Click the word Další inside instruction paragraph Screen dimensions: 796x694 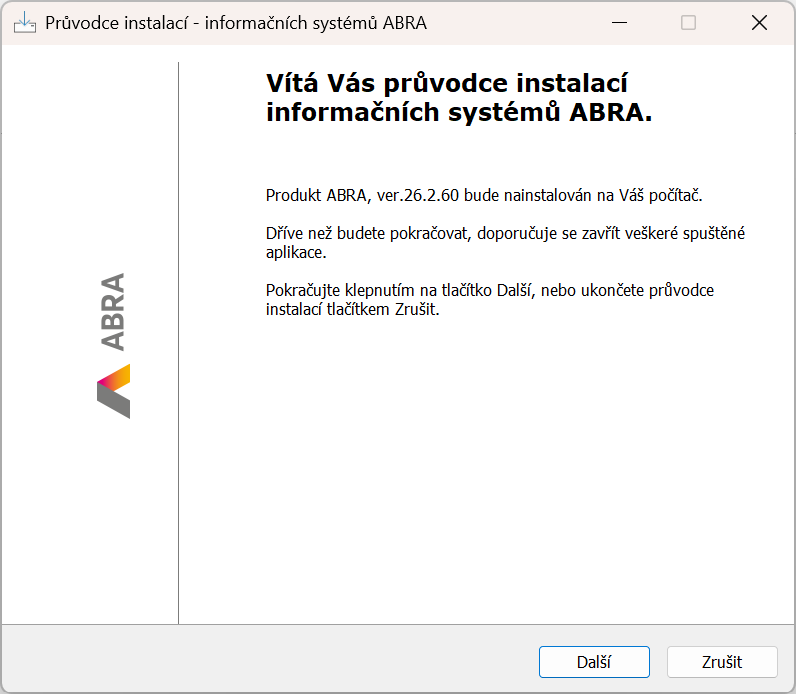coord(515,290)
